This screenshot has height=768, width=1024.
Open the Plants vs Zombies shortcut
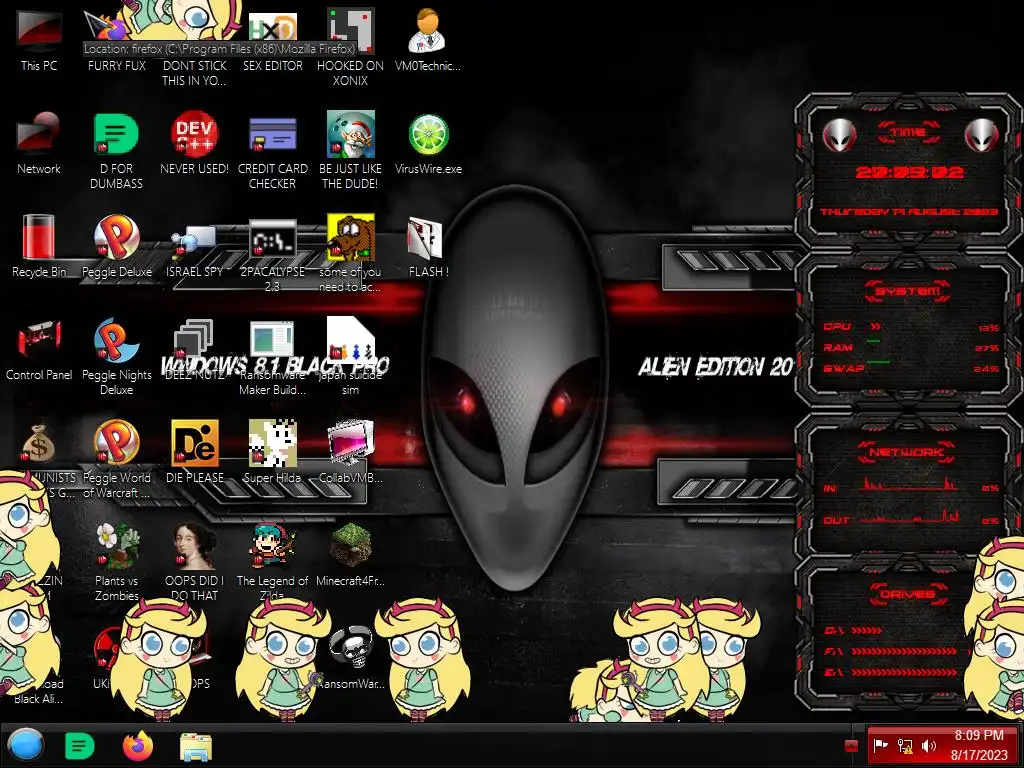116,562
